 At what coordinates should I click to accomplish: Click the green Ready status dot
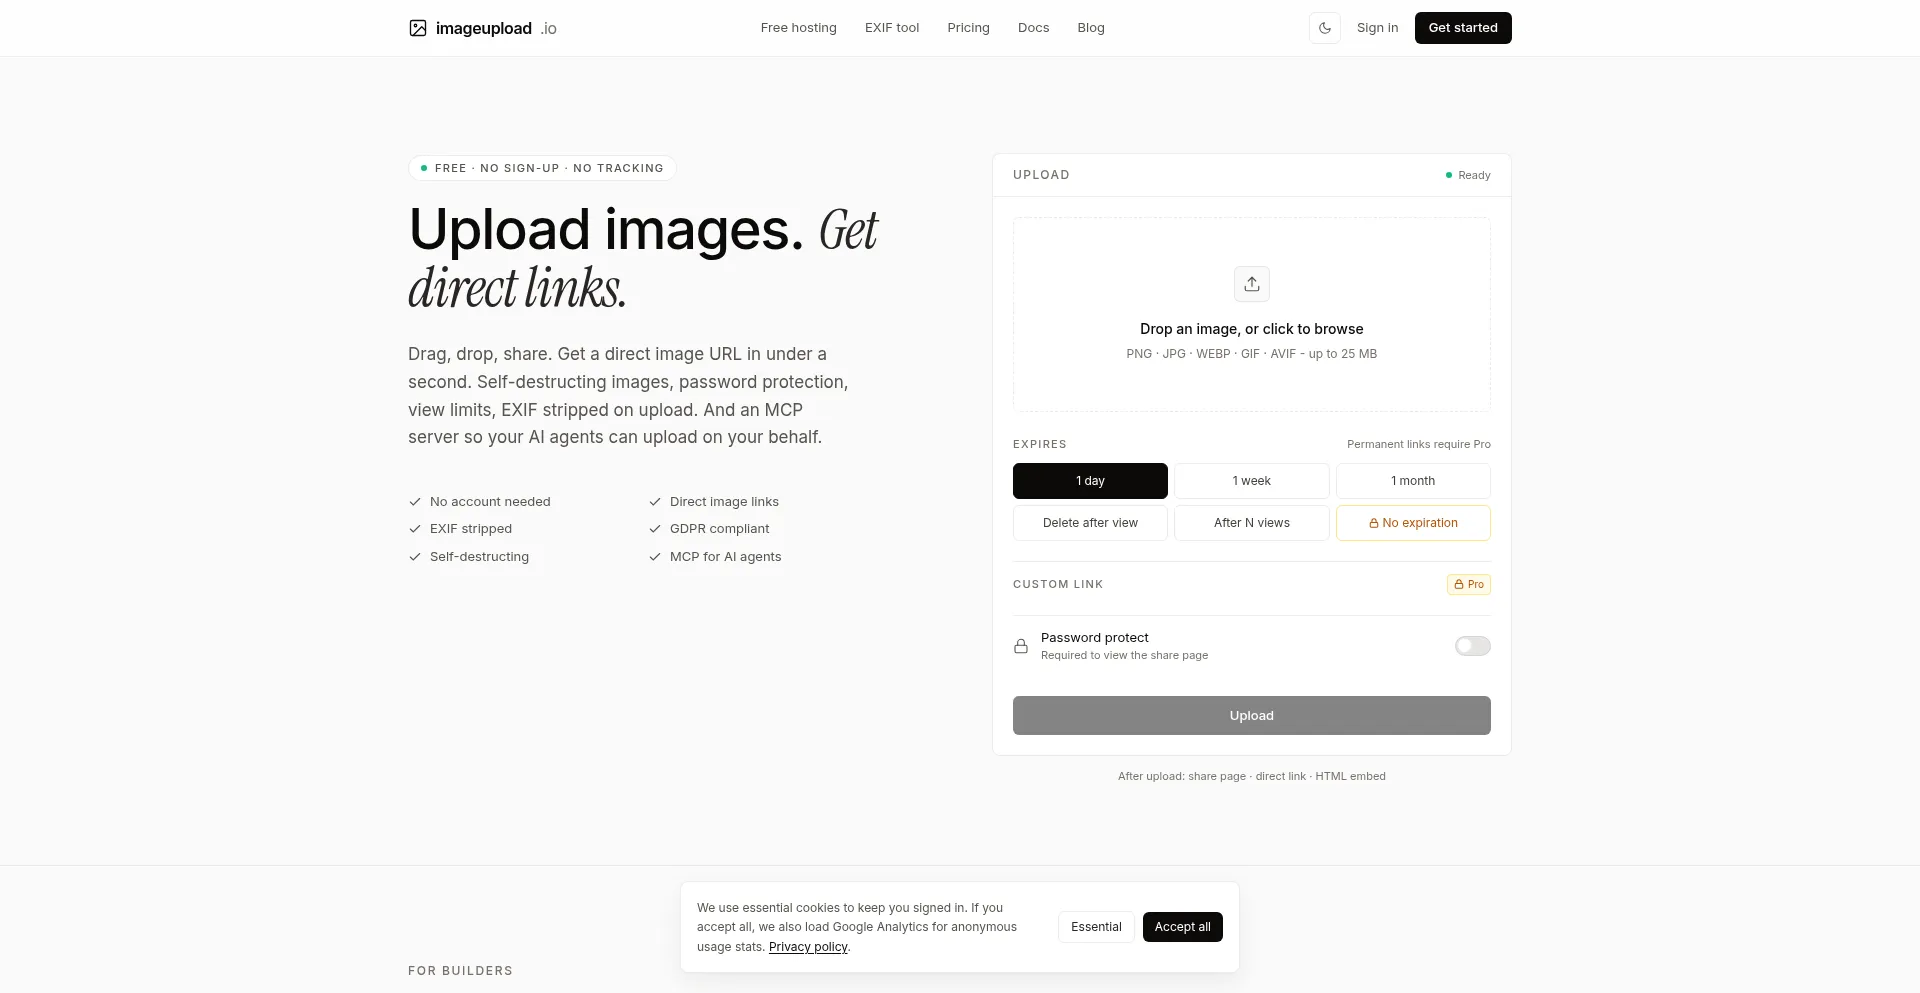pyautogui.click(x=1449, y=175)
